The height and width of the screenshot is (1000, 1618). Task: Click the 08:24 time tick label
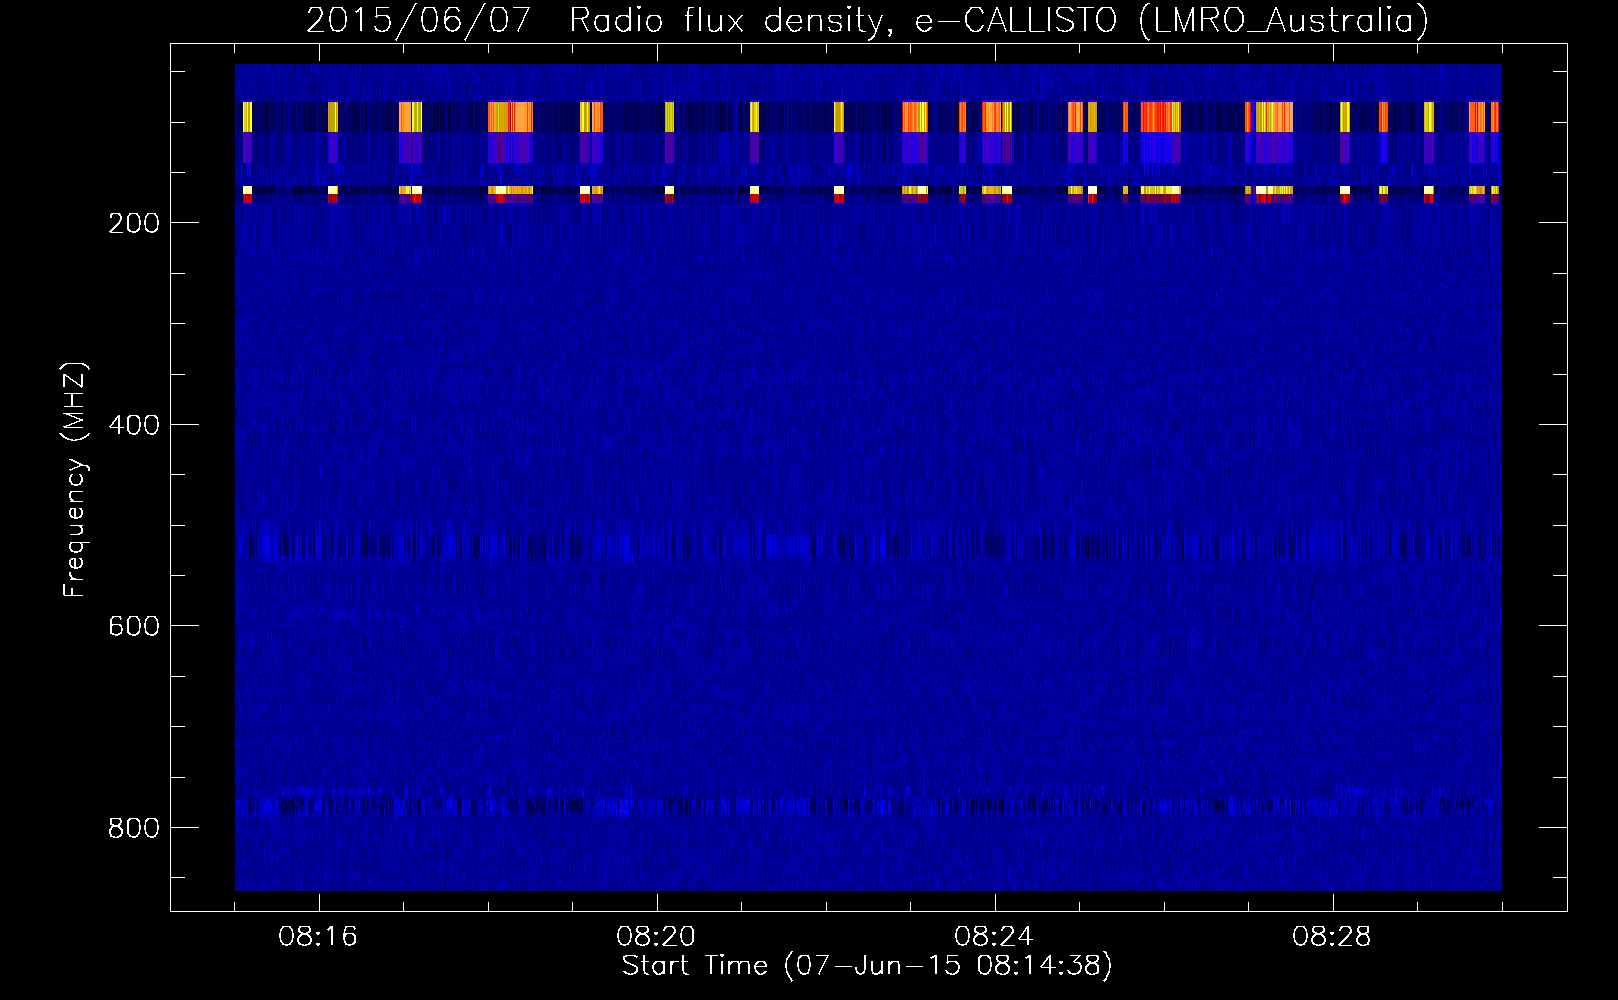(x=994, y=937)
